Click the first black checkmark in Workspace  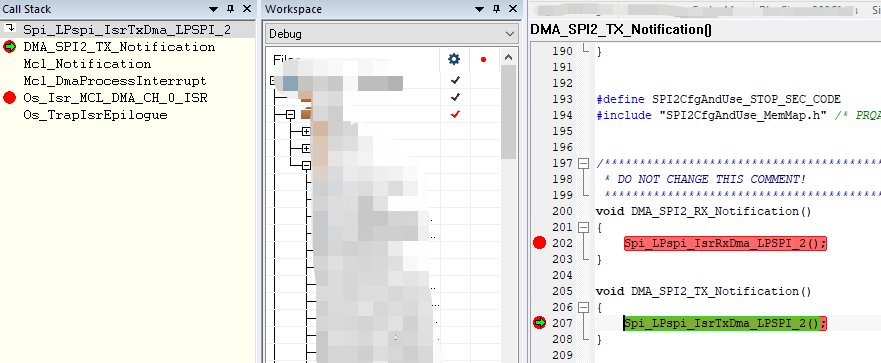[455, 80]
